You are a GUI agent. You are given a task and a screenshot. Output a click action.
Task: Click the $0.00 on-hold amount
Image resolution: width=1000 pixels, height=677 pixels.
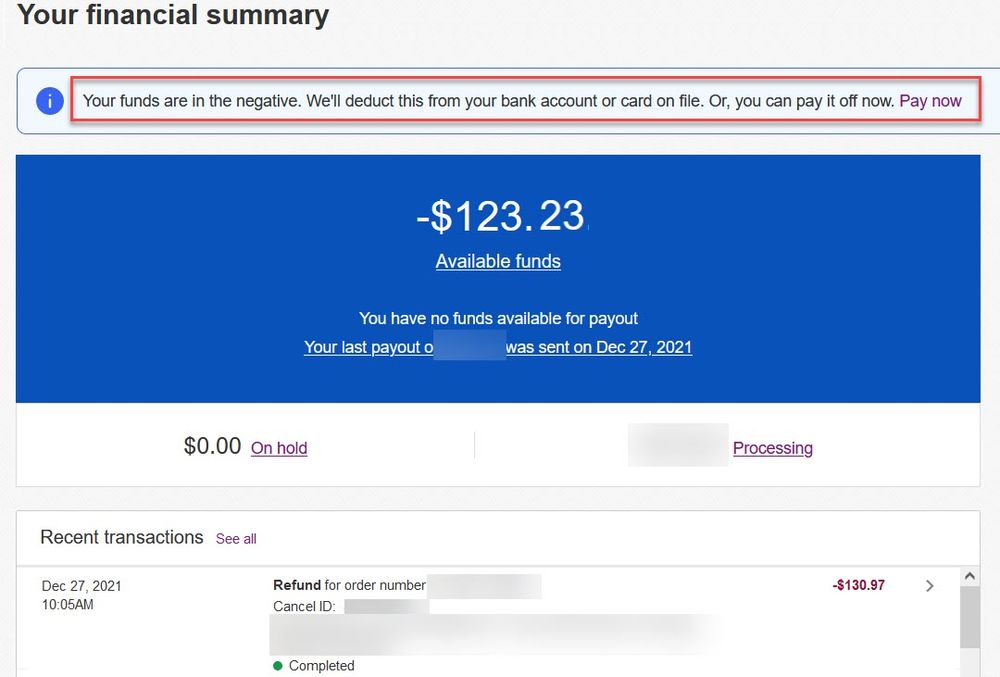(211, 446)
